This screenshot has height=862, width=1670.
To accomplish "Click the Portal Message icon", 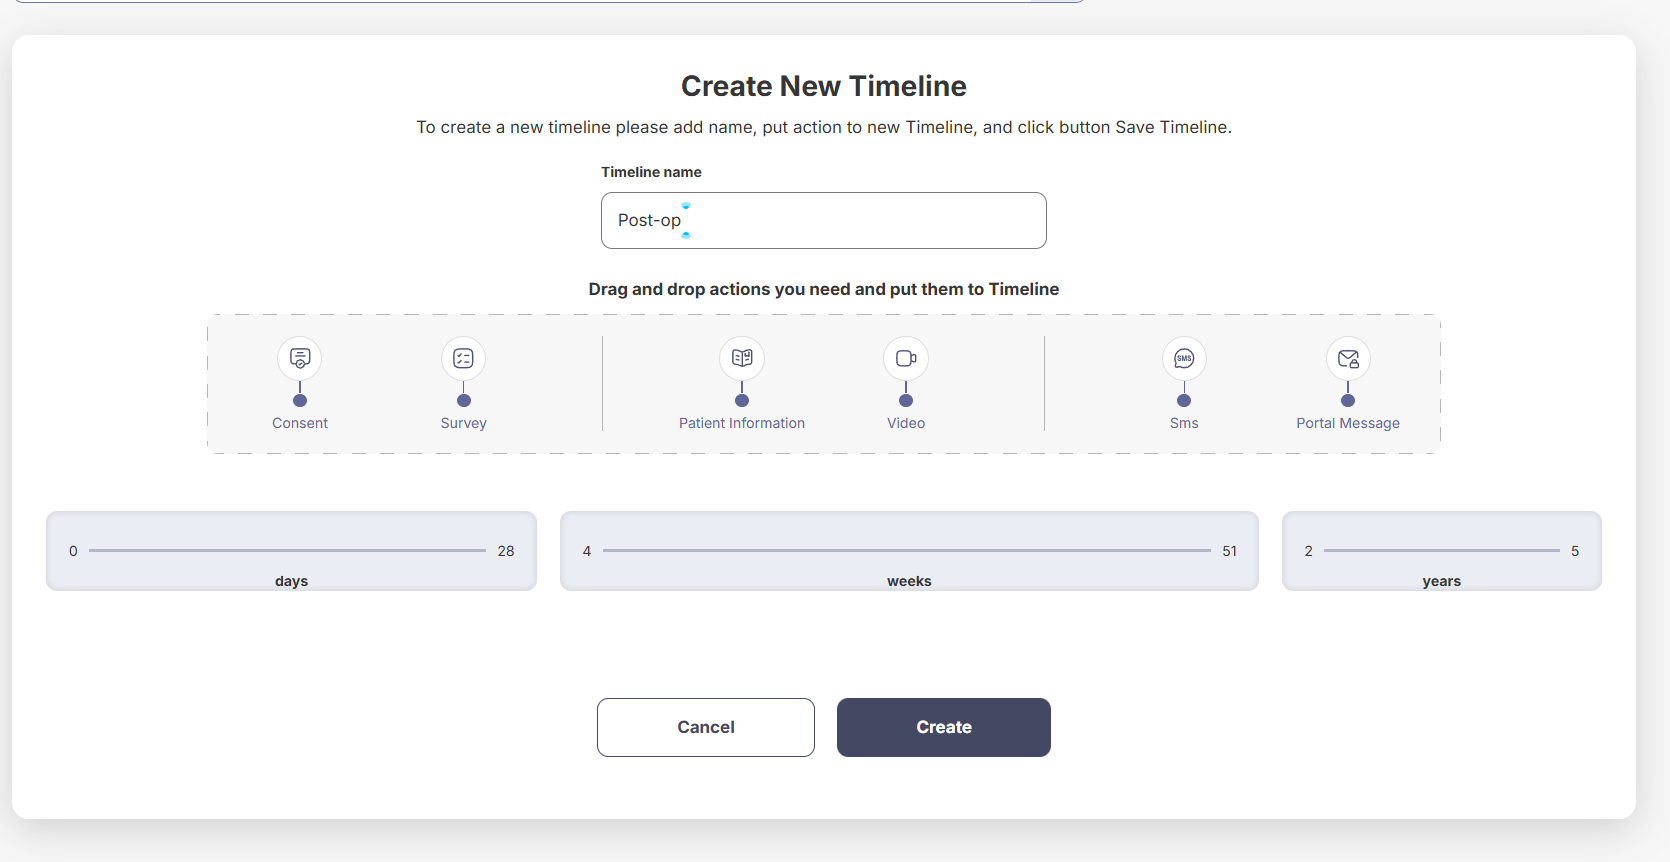I will coord(1348,358).
